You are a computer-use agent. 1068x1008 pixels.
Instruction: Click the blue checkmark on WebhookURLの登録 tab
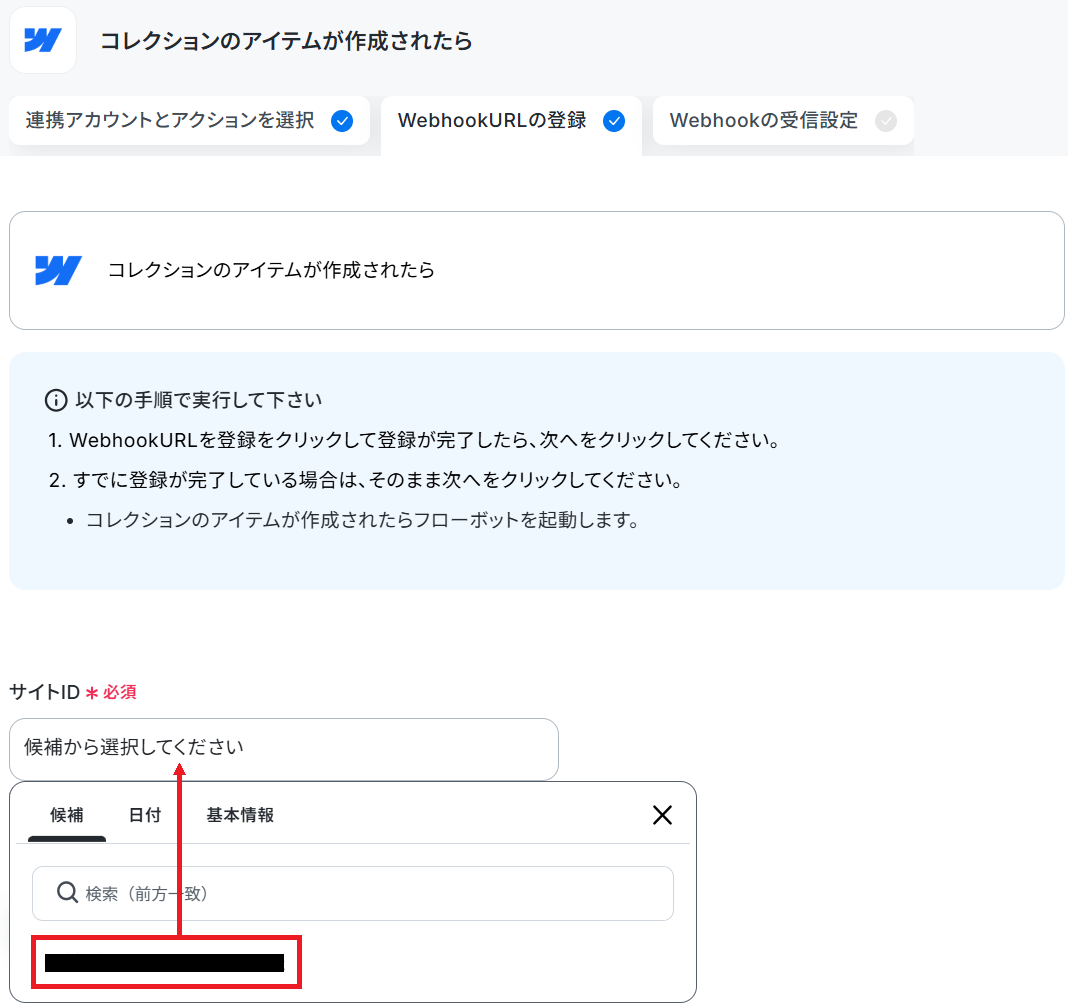[x=614, y=121]
